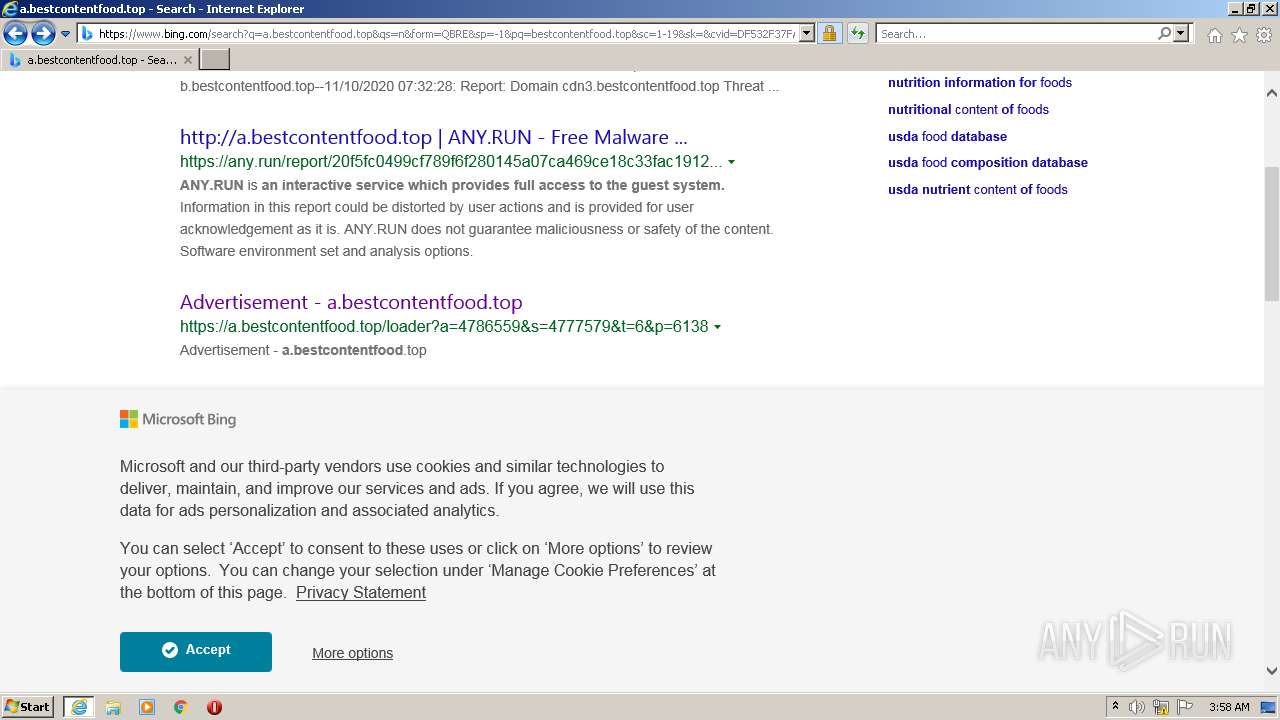Accept cookies with the Accept button

coord(196,651)
